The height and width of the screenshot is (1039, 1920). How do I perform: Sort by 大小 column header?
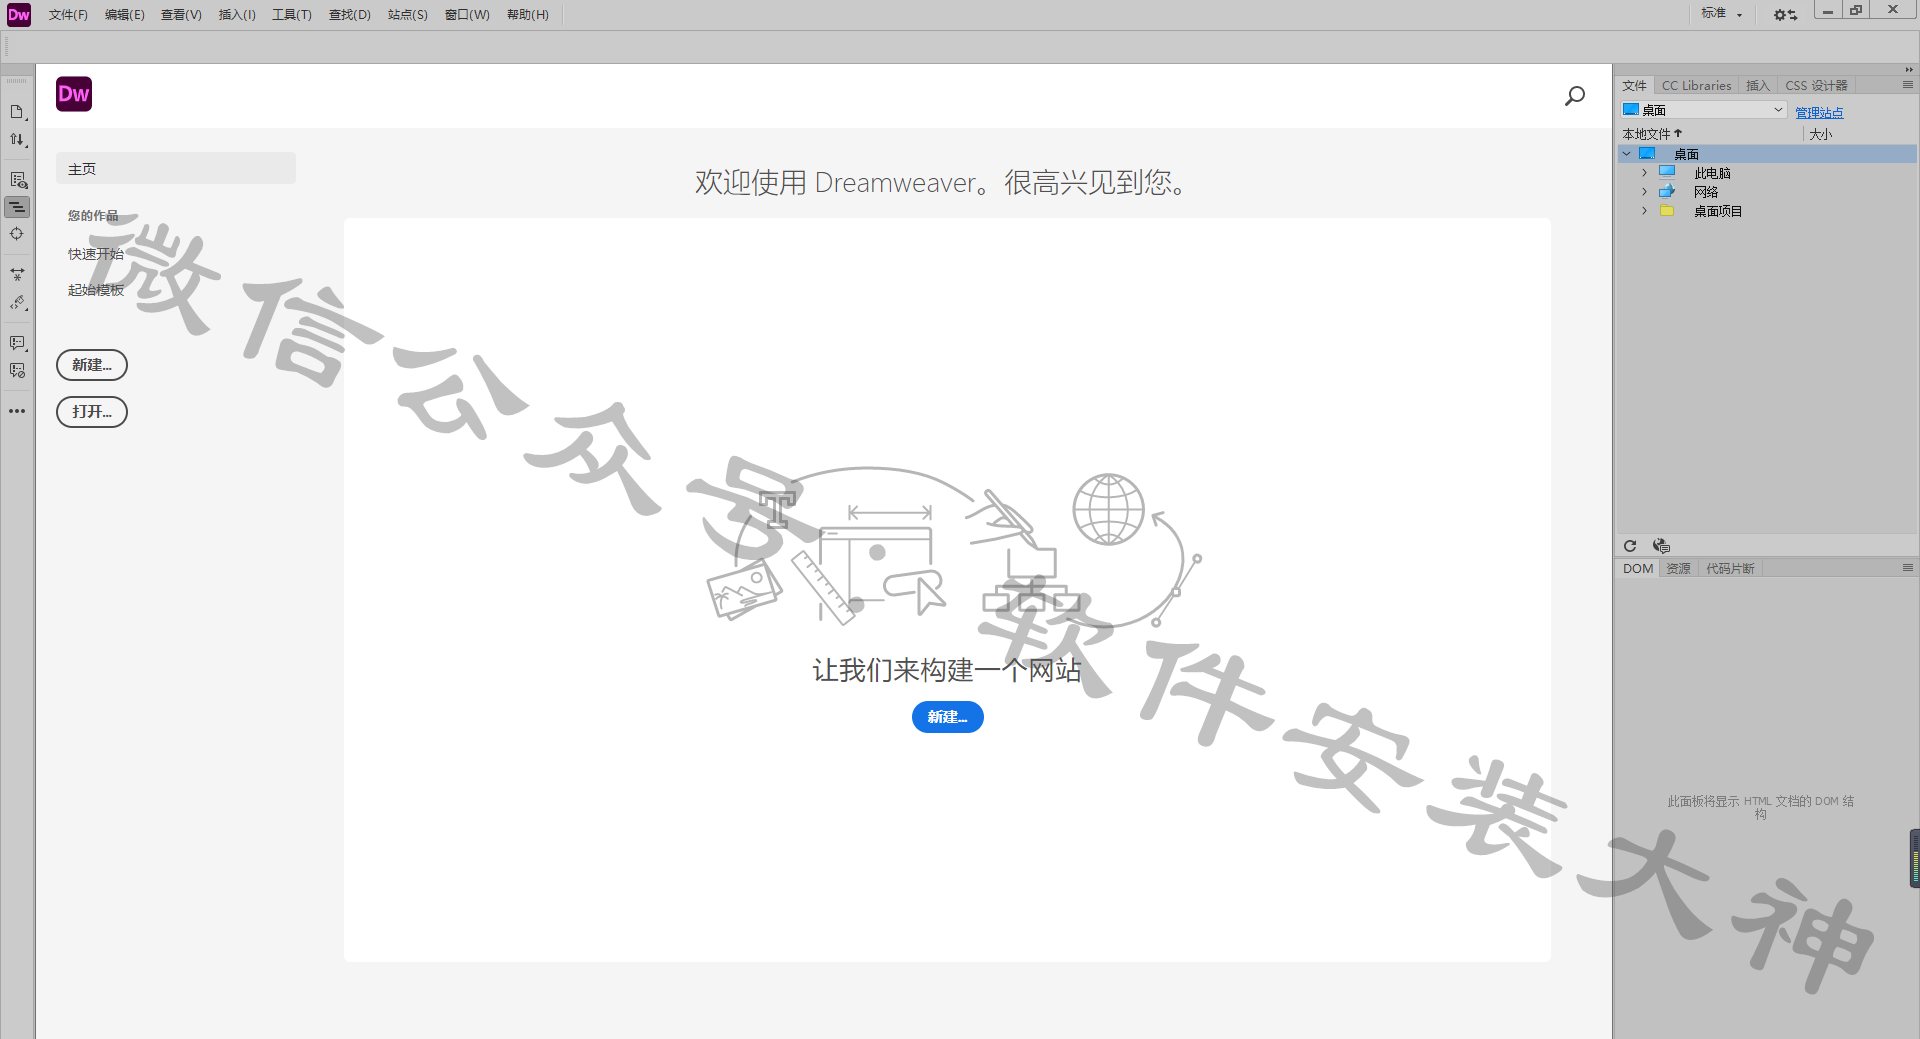pyautogui.click(x=1820, y=134)
